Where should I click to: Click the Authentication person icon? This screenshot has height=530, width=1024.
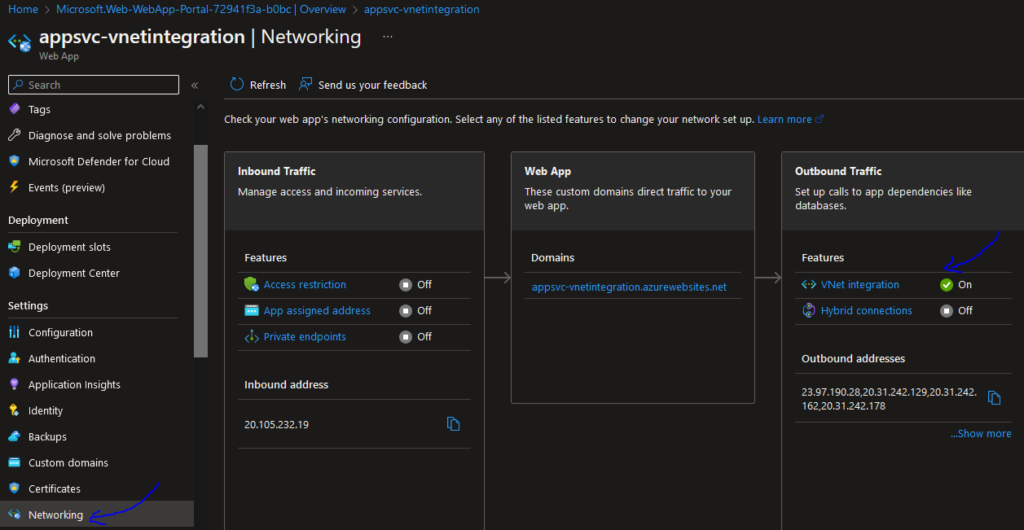[x=14, y=358]
